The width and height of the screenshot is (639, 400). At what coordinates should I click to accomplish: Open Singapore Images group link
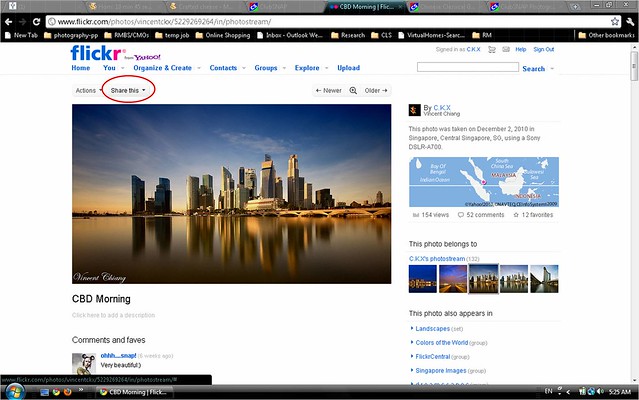(441, 371)
